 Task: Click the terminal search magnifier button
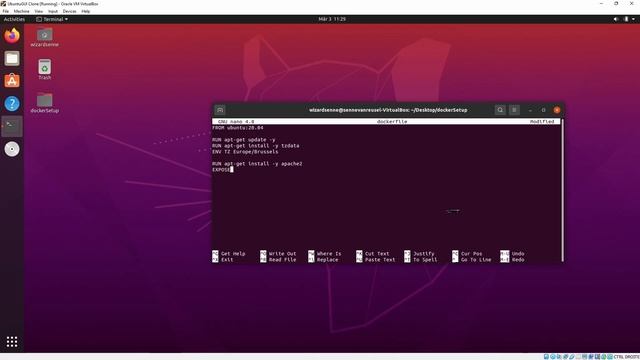500,110
